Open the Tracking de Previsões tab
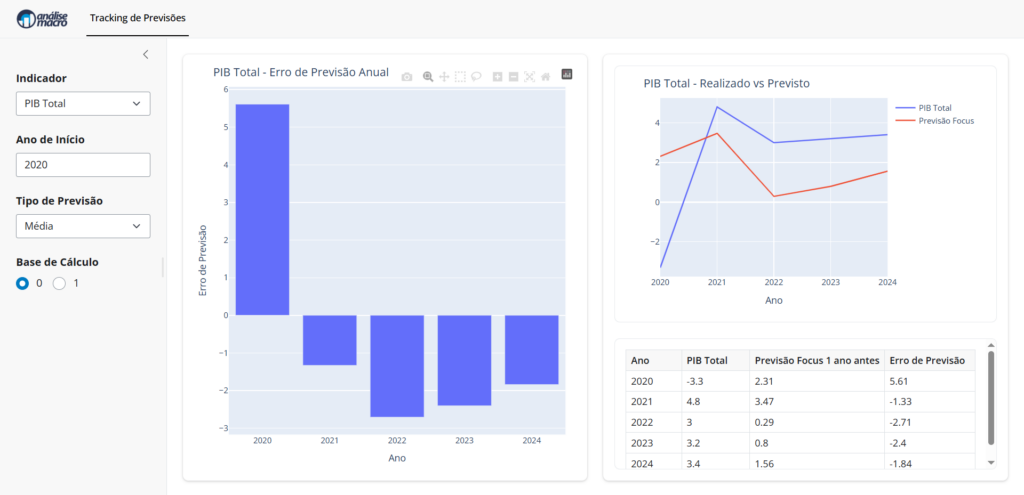Image resolution: width=1024 pixels, height=495 pixels. [x=137, y=18]
